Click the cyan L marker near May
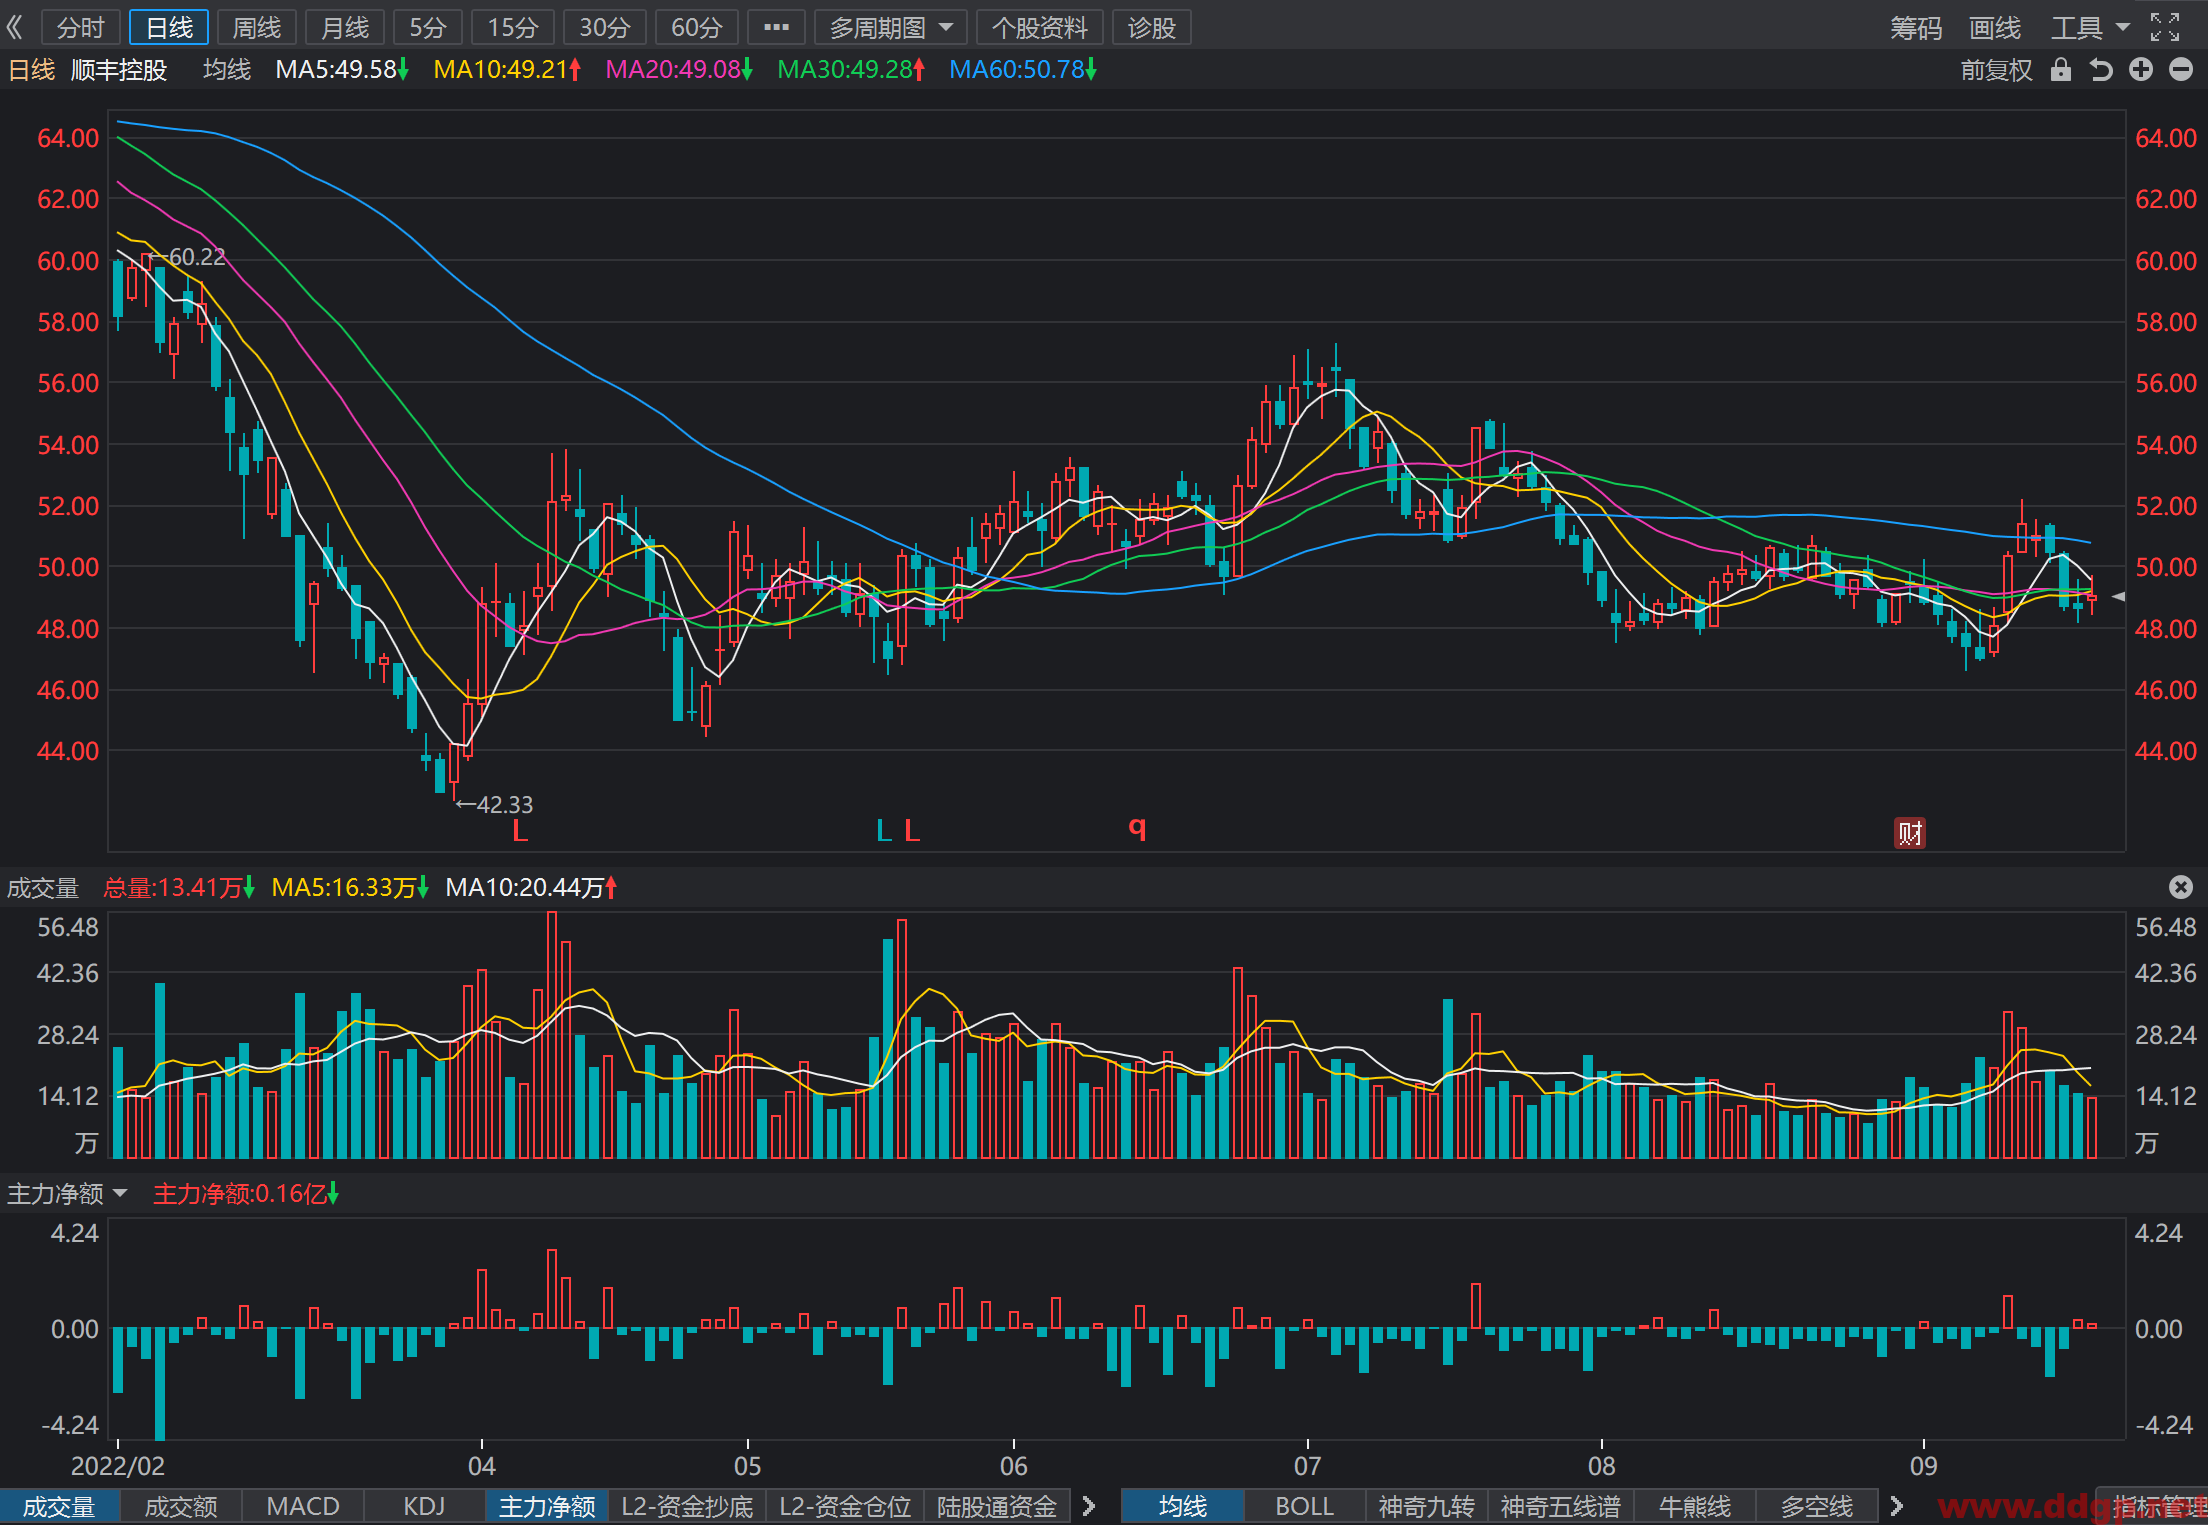The image size is (2208, 1525). 884,831
